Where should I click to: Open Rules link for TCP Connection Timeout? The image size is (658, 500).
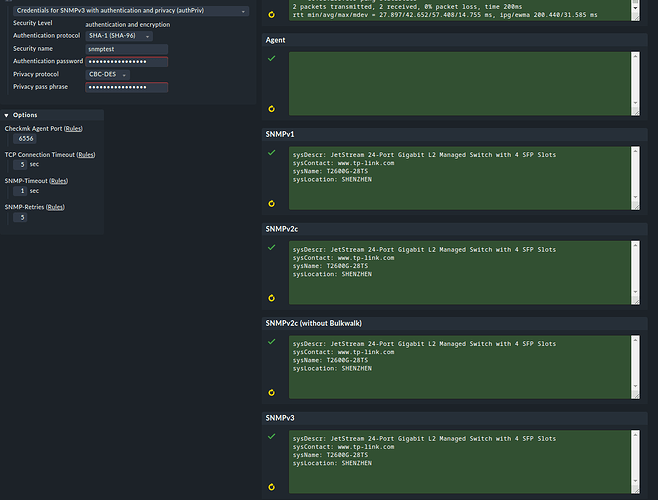pos(87,155)
